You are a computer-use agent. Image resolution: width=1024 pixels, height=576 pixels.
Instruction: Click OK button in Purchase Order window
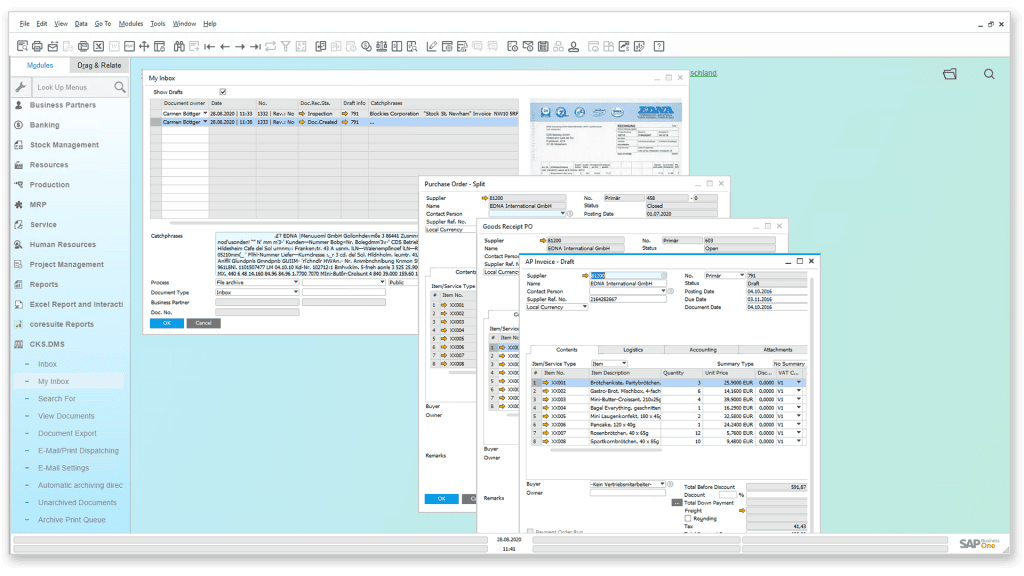pos(441,499)
